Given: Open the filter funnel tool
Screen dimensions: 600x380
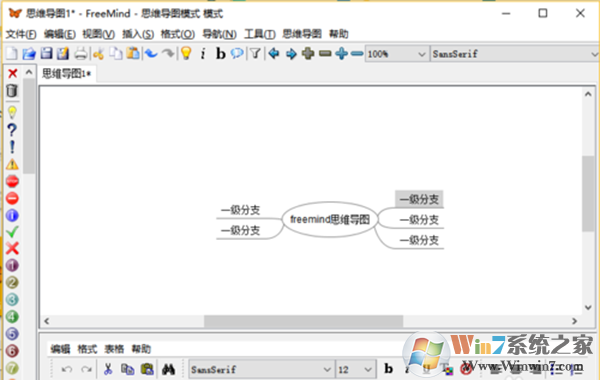Looking at the screenshot, I should [255, 54].
